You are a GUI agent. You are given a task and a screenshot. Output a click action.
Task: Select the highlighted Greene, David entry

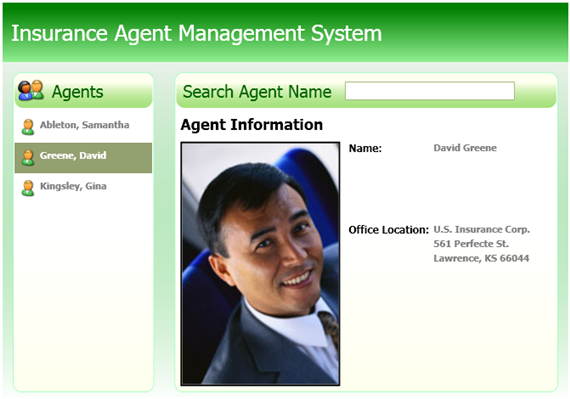point(83,158)
